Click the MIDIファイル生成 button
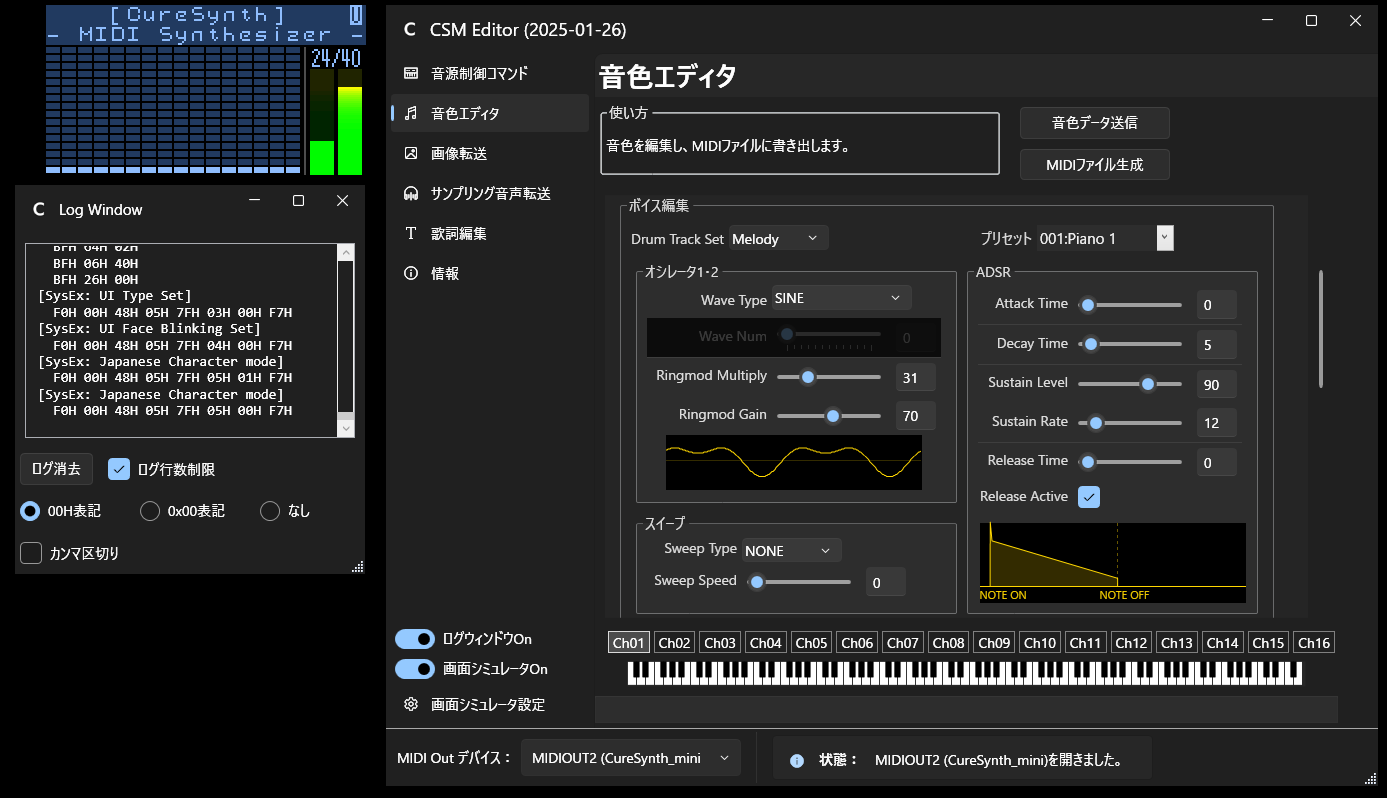This screenshot has width=1387, height=798. pyautogui.click(x=1095, y=164)
